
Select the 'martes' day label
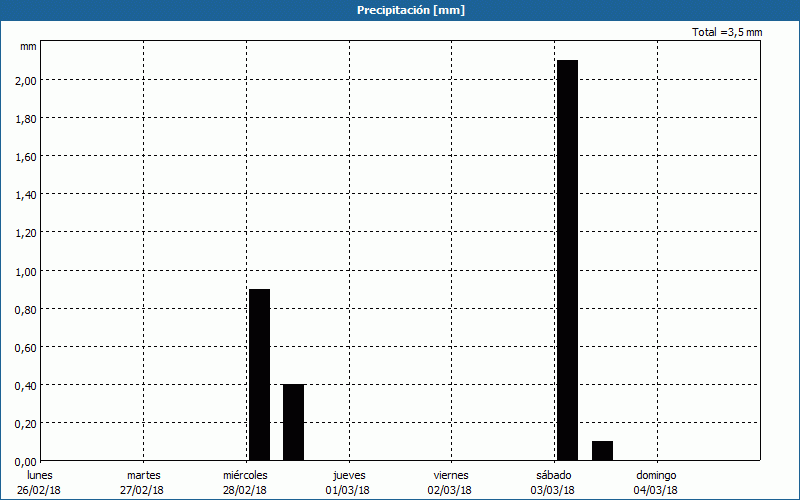tap(143, 475)
